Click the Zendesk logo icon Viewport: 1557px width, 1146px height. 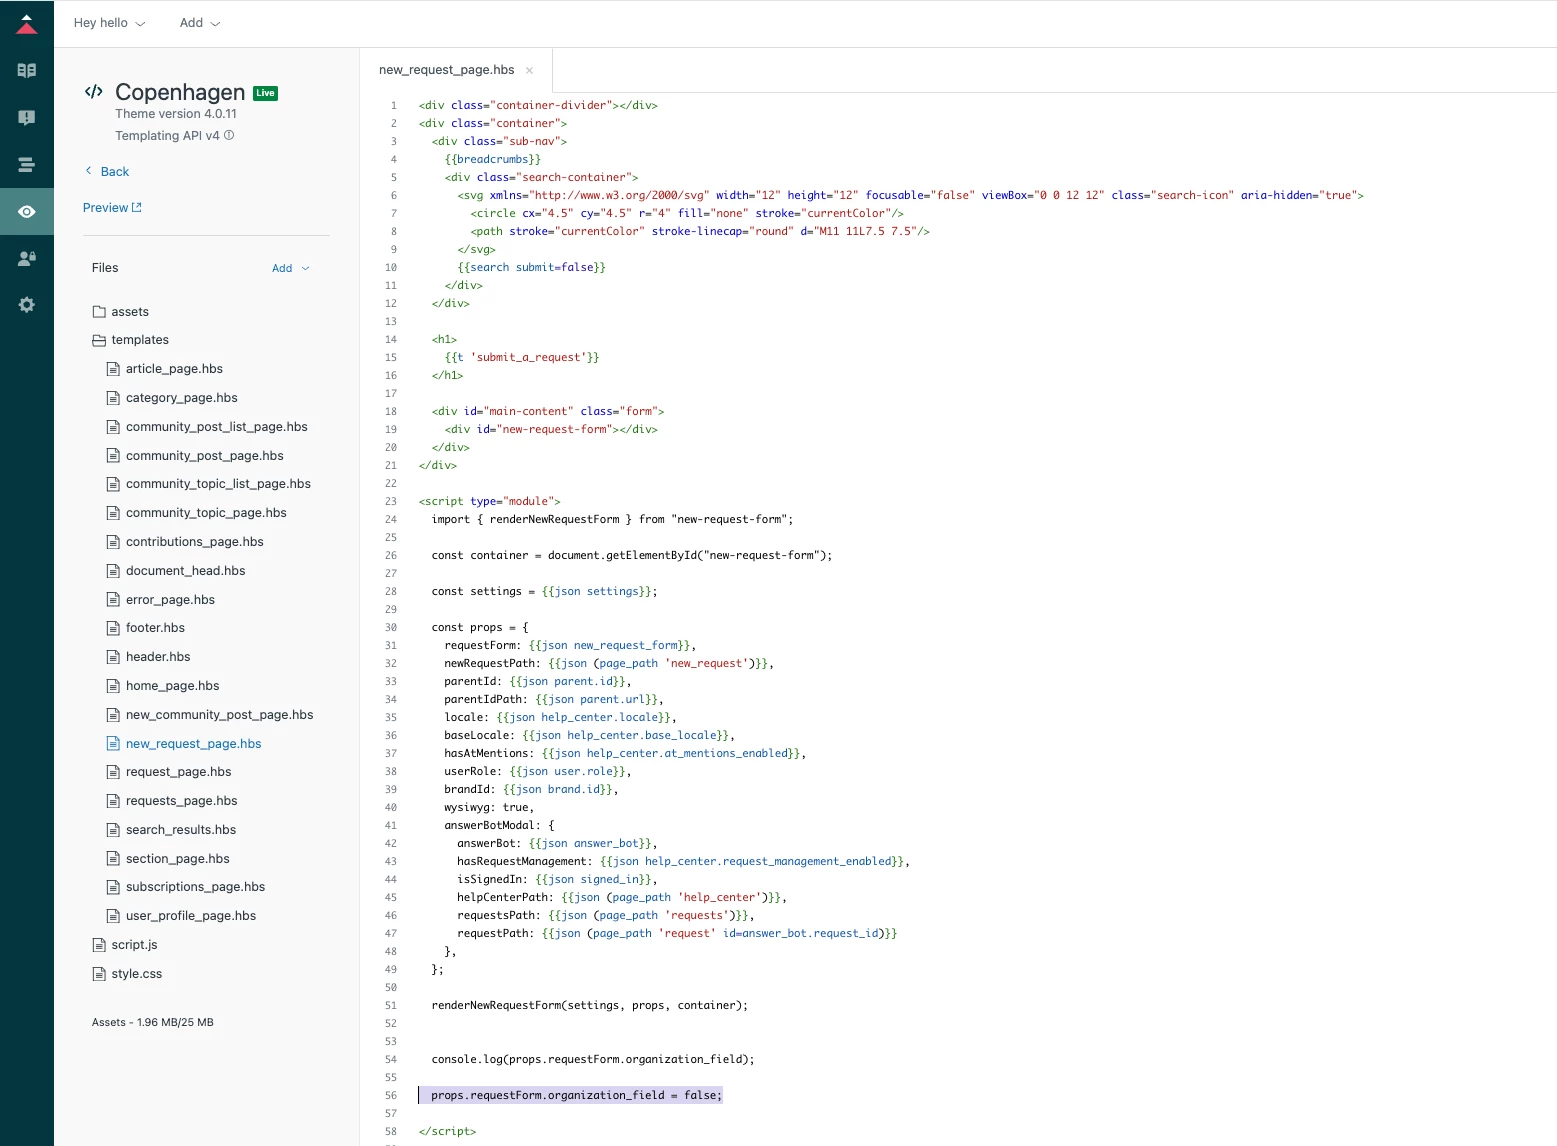point(27,24)
